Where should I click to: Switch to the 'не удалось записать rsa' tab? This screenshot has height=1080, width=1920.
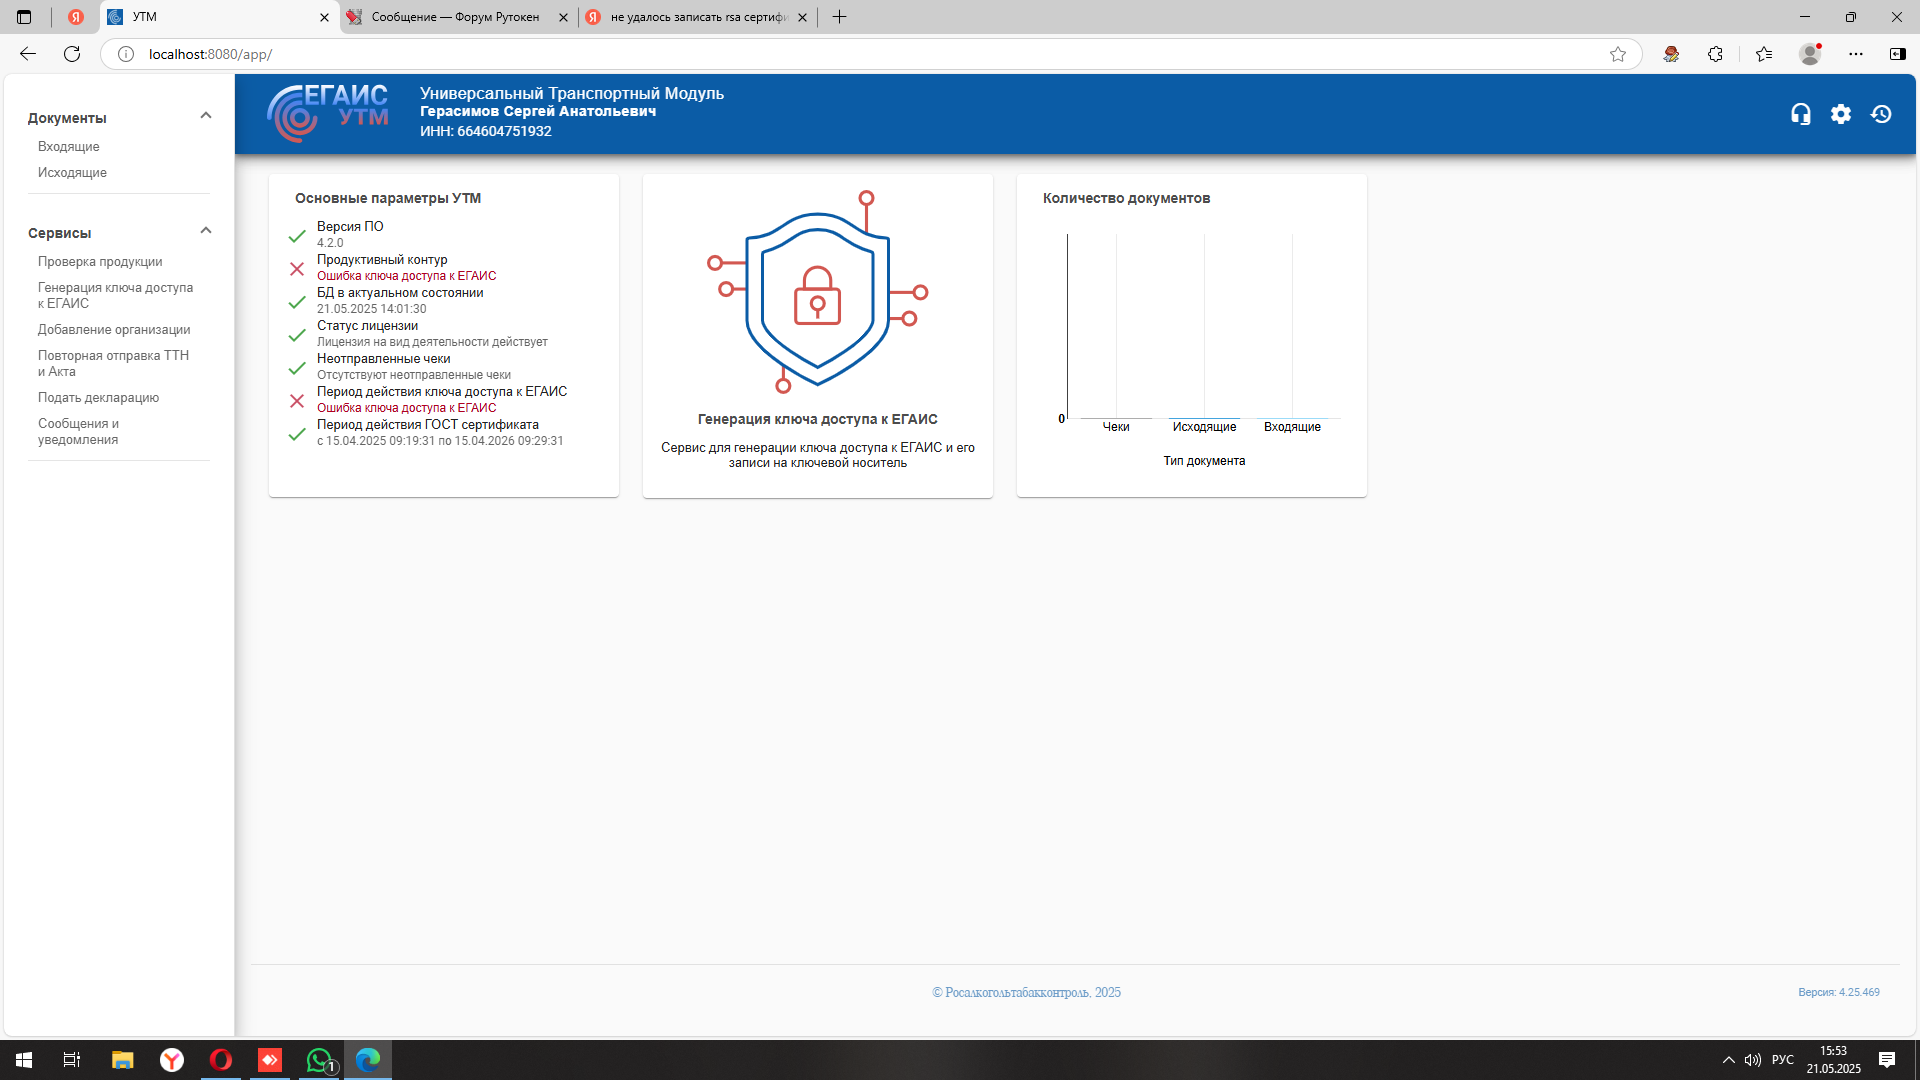699,17
